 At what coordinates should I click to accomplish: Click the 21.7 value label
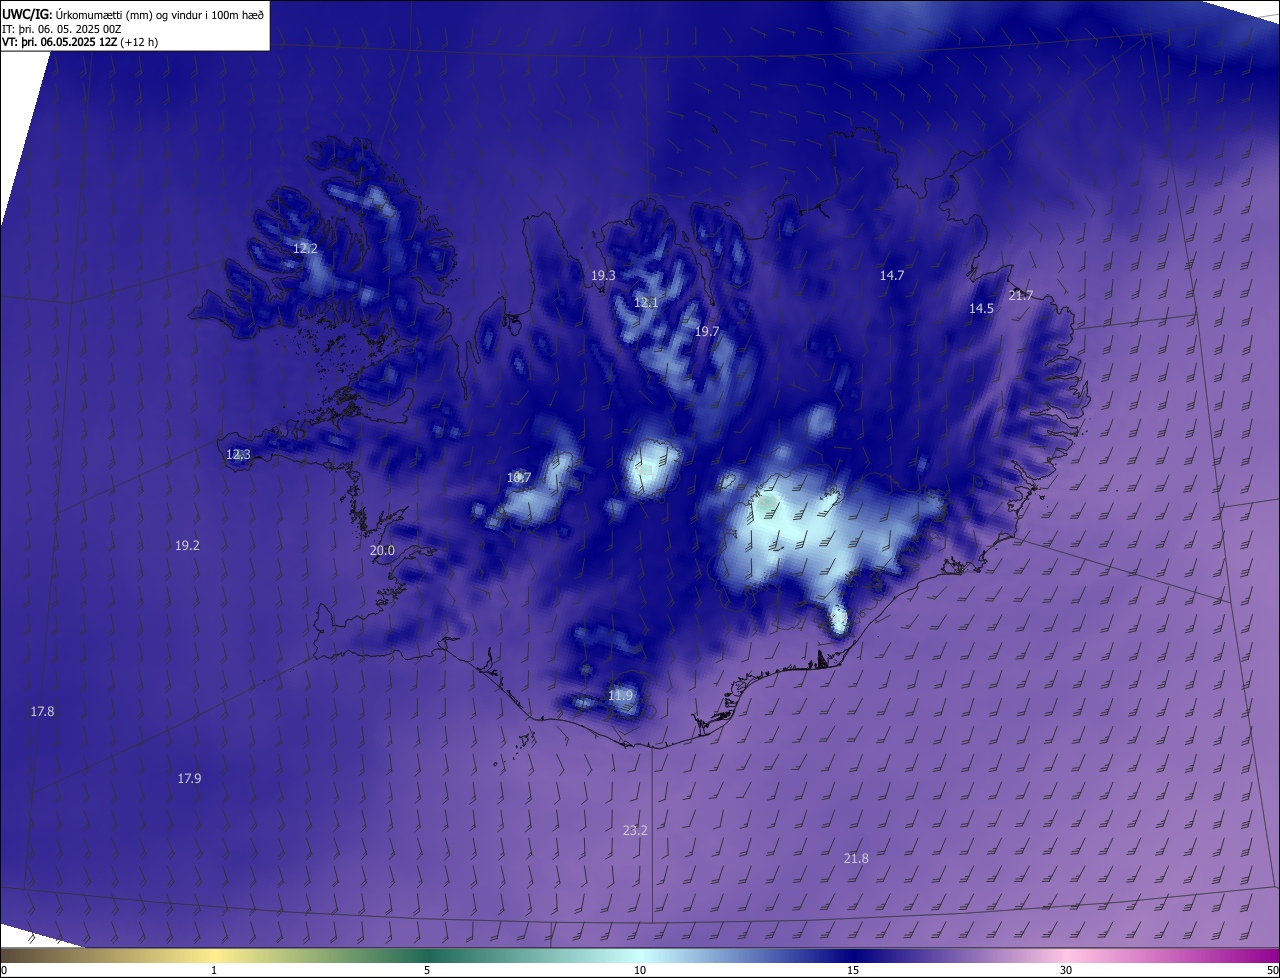(x=1021, y=295)
